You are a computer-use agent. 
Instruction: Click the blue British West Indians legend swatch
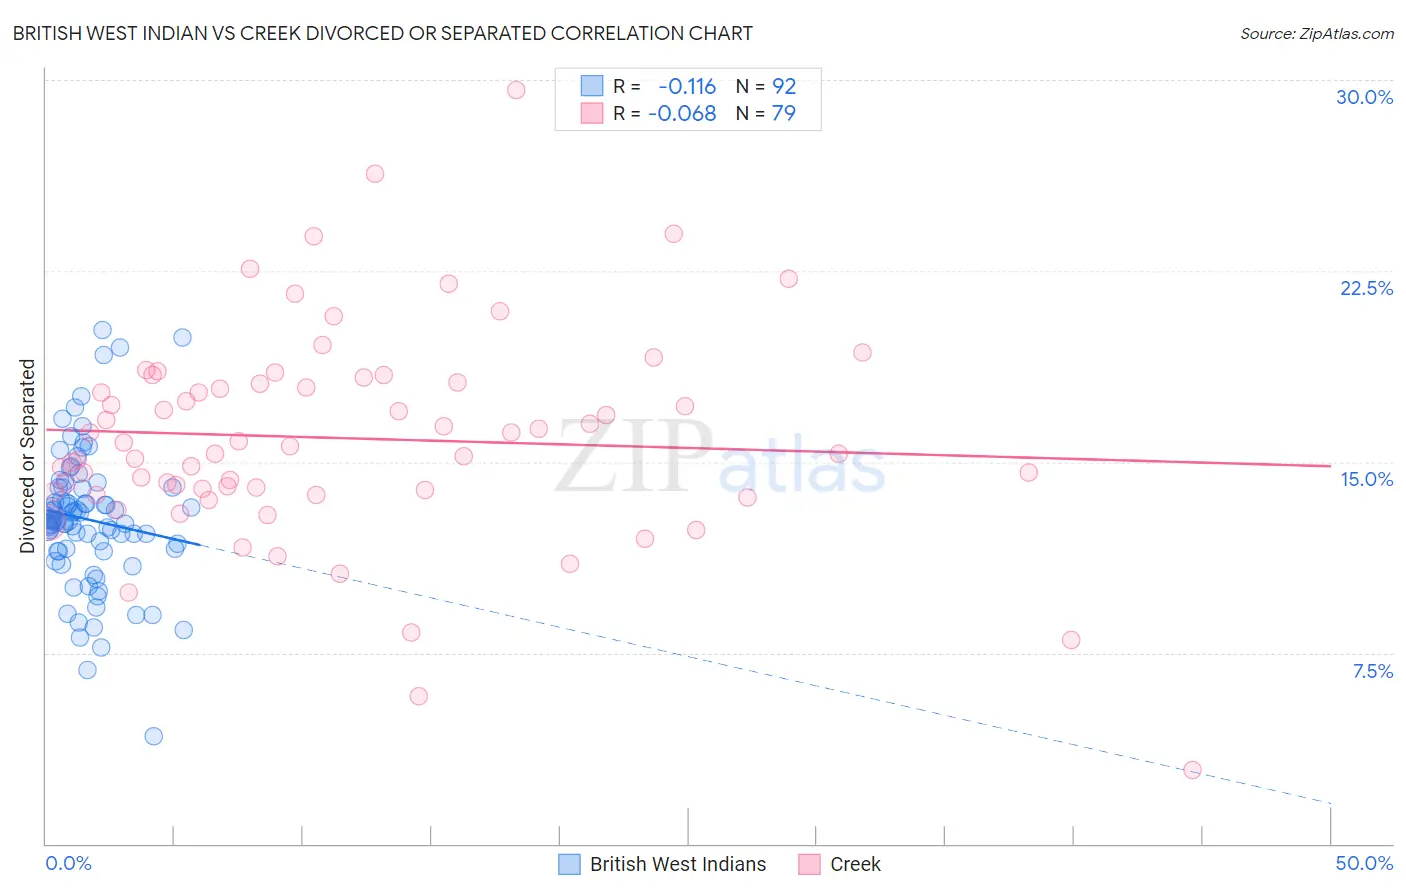569,864
